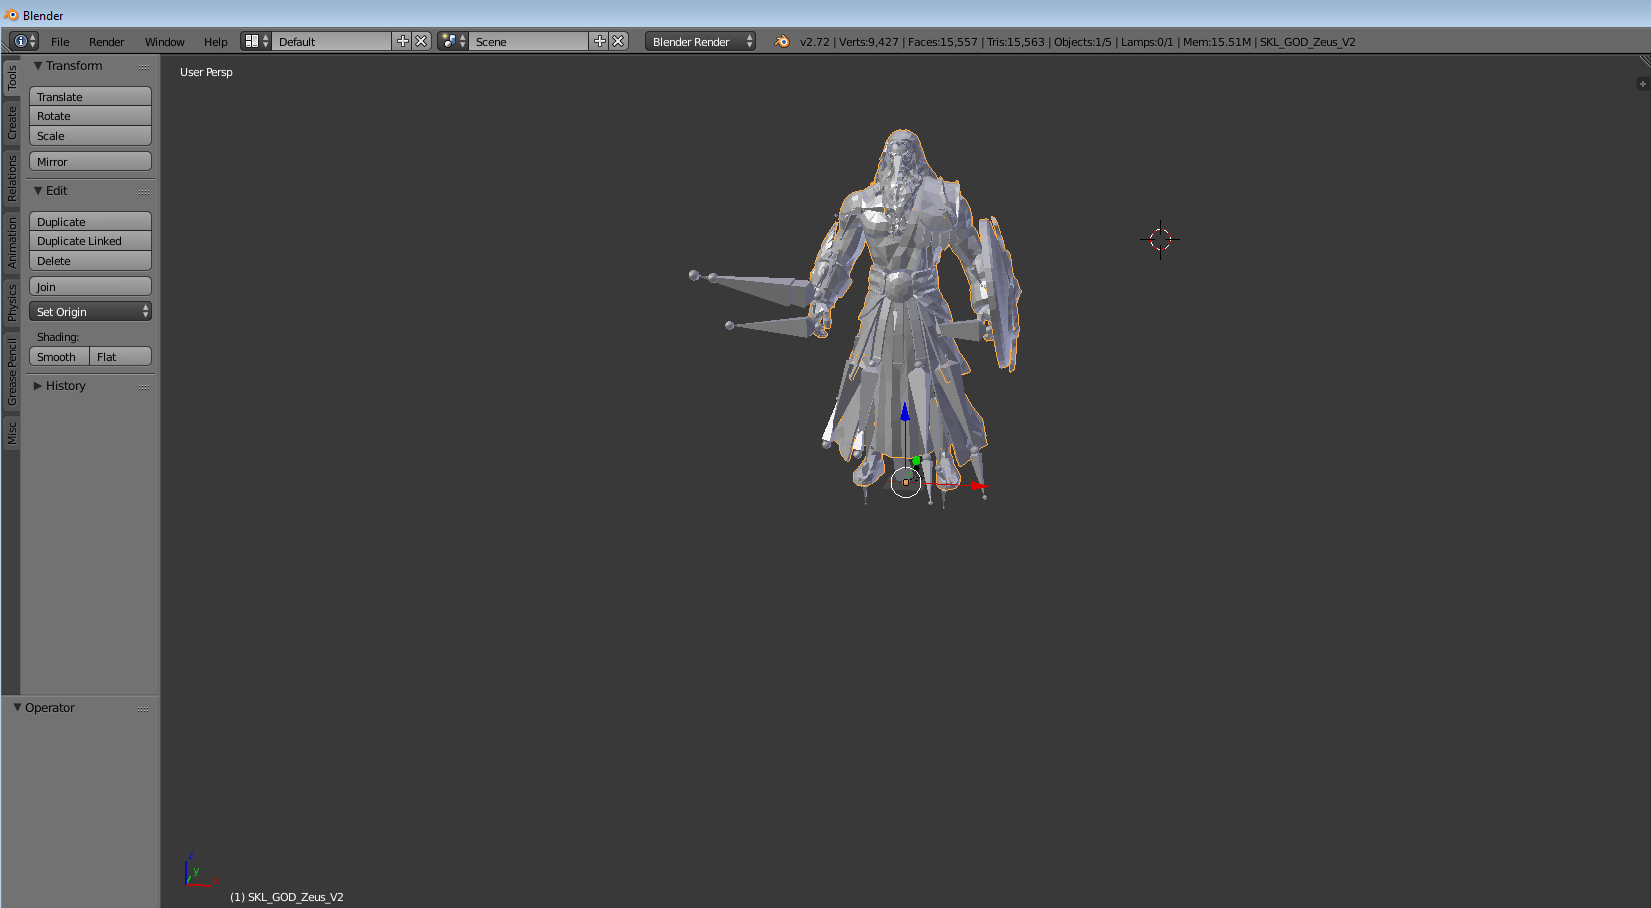The height and width of the screenshot is (908, 1651).
Task: Expand the properties region plus icon
Action: point(1642,84)
